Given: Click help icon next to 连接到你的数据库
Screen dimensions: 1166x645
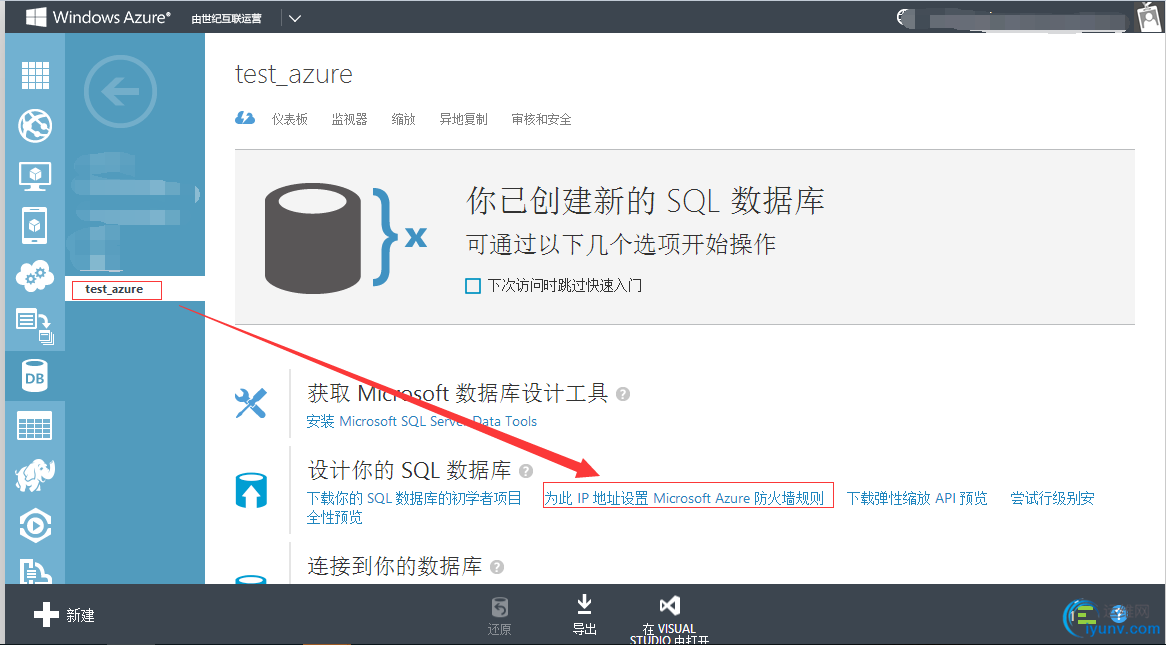Looking at the screenshot, I should (x=497, y=567).
